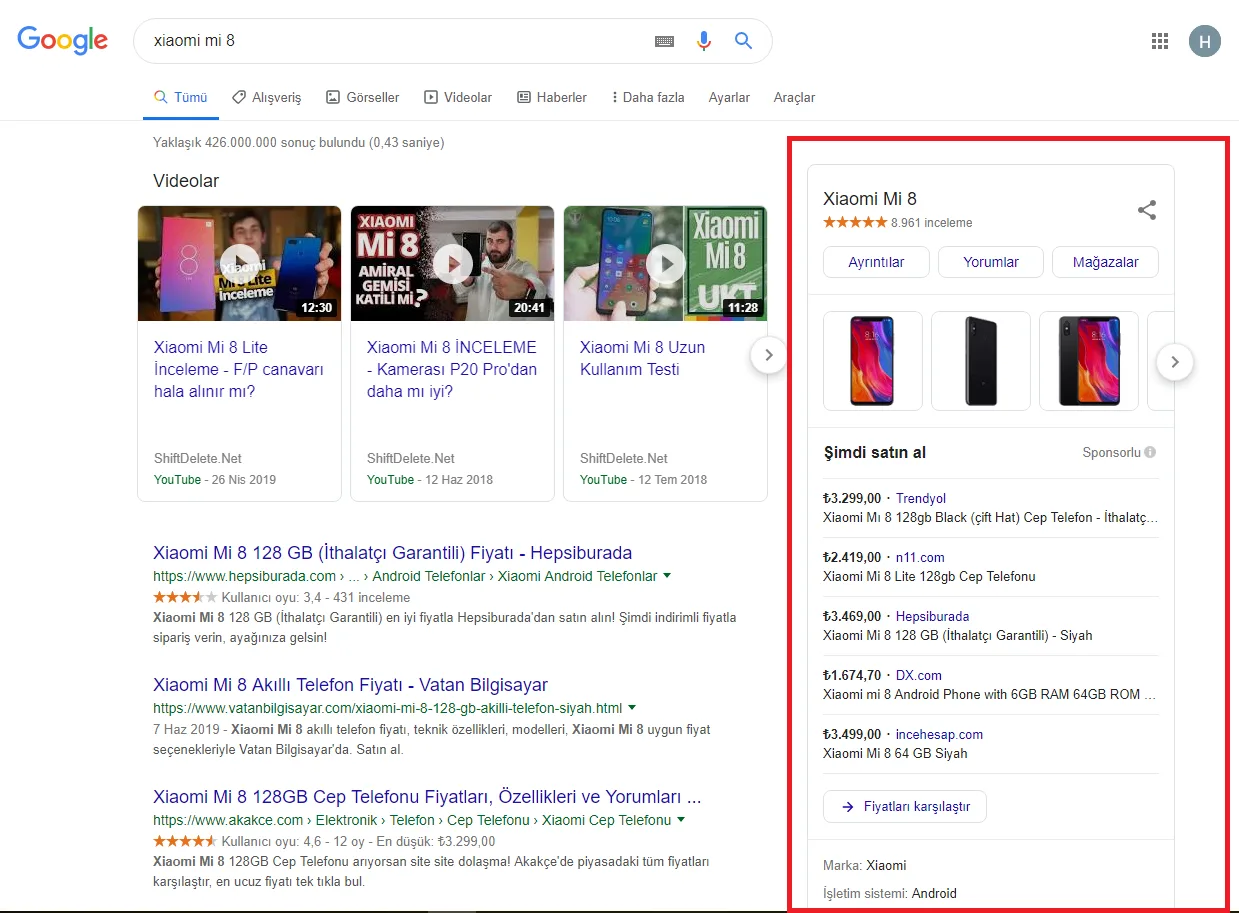Viewport: 1239px width, 913px height.
Task: Play the Uzun Kullanım Testi video
Action: point(665,263)
